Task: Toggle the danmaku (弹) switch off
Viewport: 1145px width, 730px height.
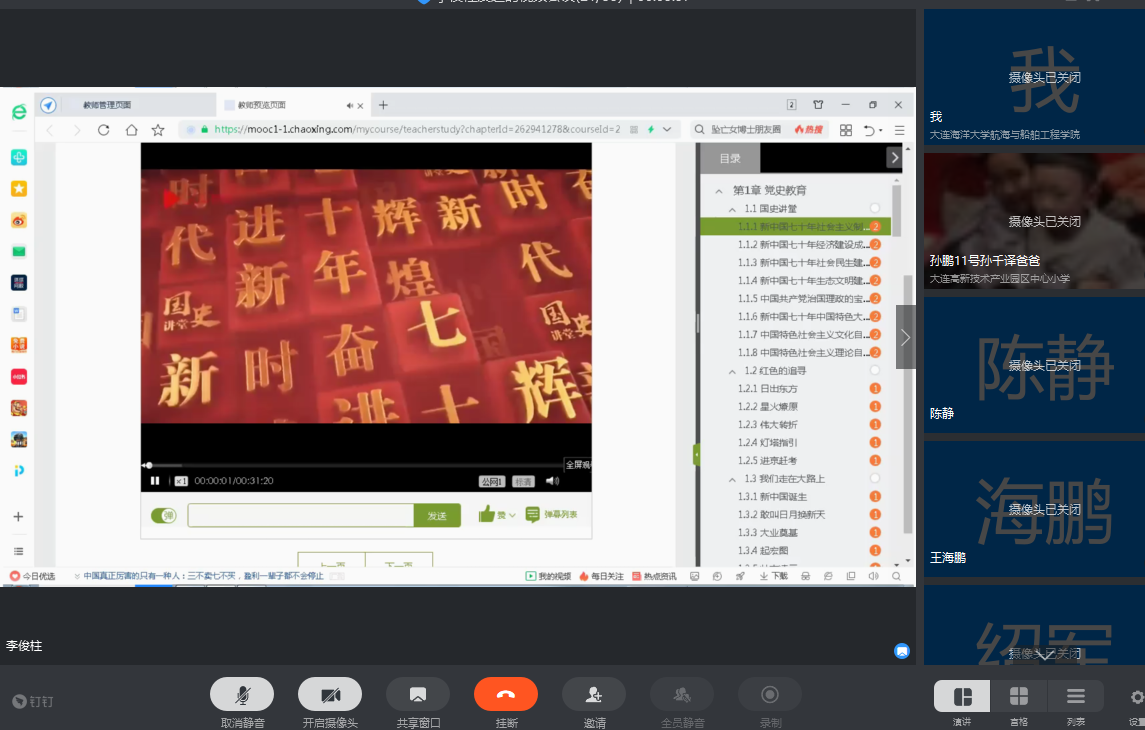Action: click(163, 516)
